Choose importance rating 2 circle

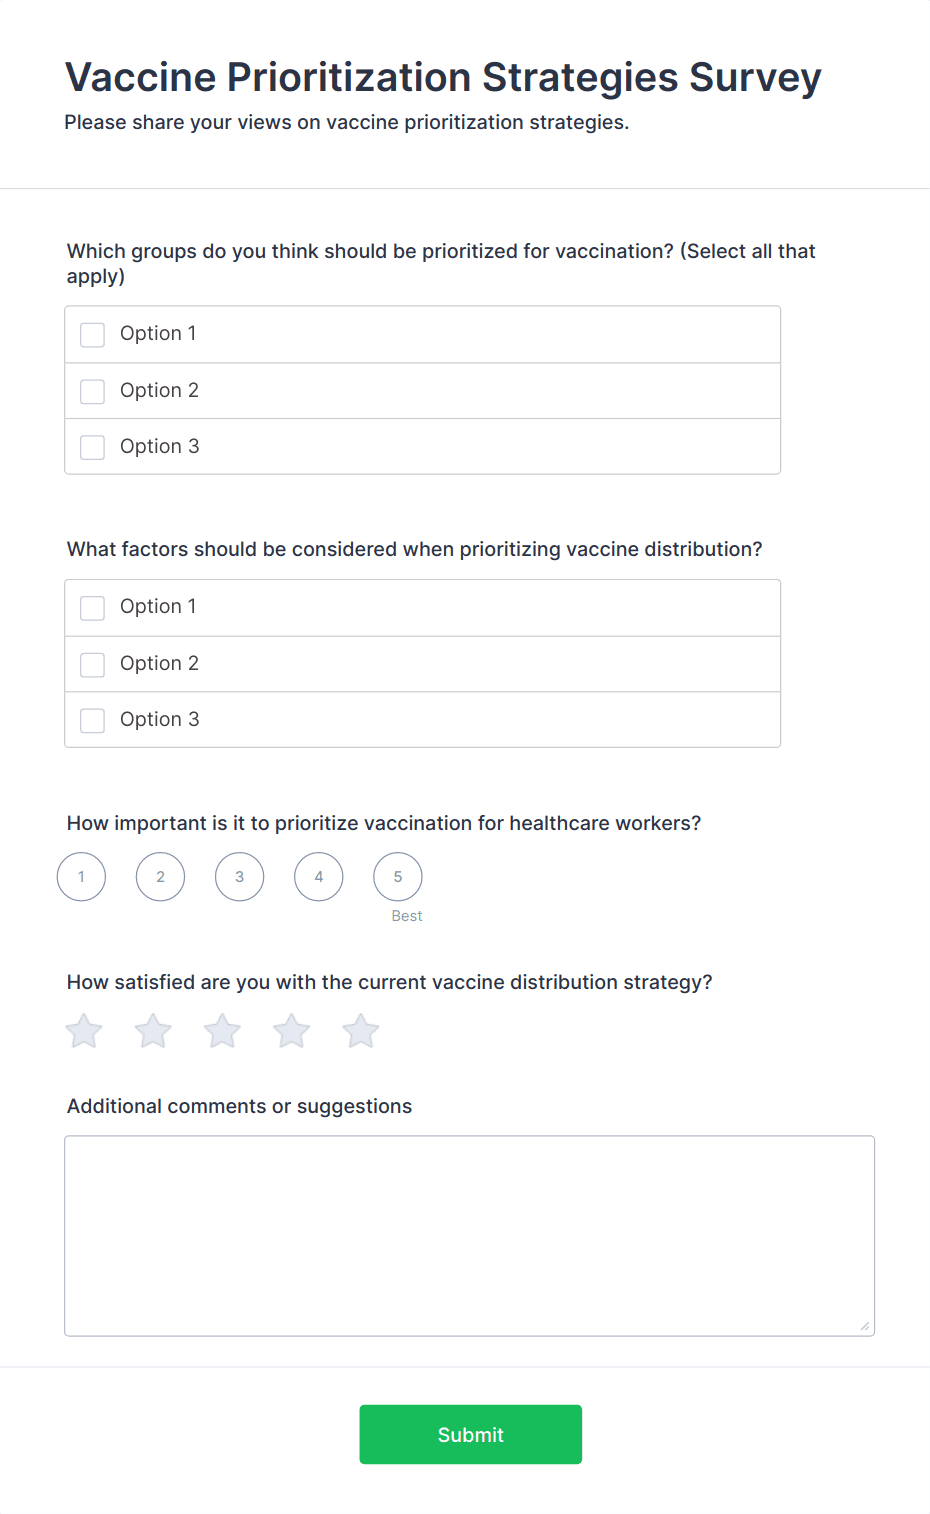coord(160,877)
